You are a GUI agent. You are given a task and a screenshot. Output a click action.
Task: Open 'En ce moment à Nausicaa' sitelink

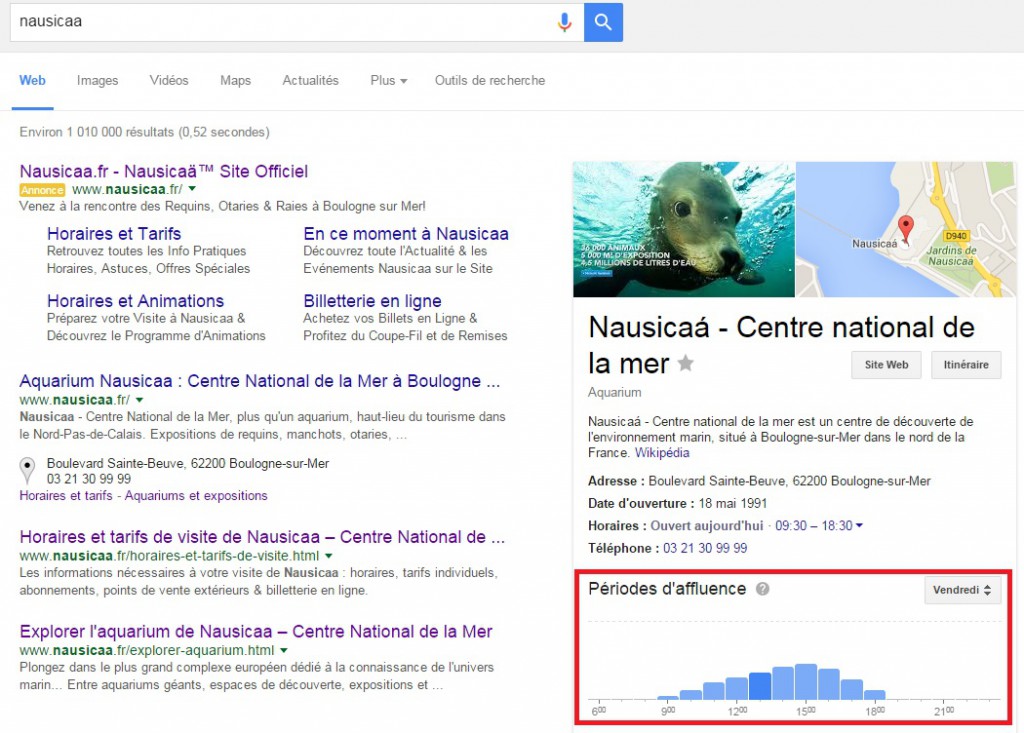coord(406,234)
